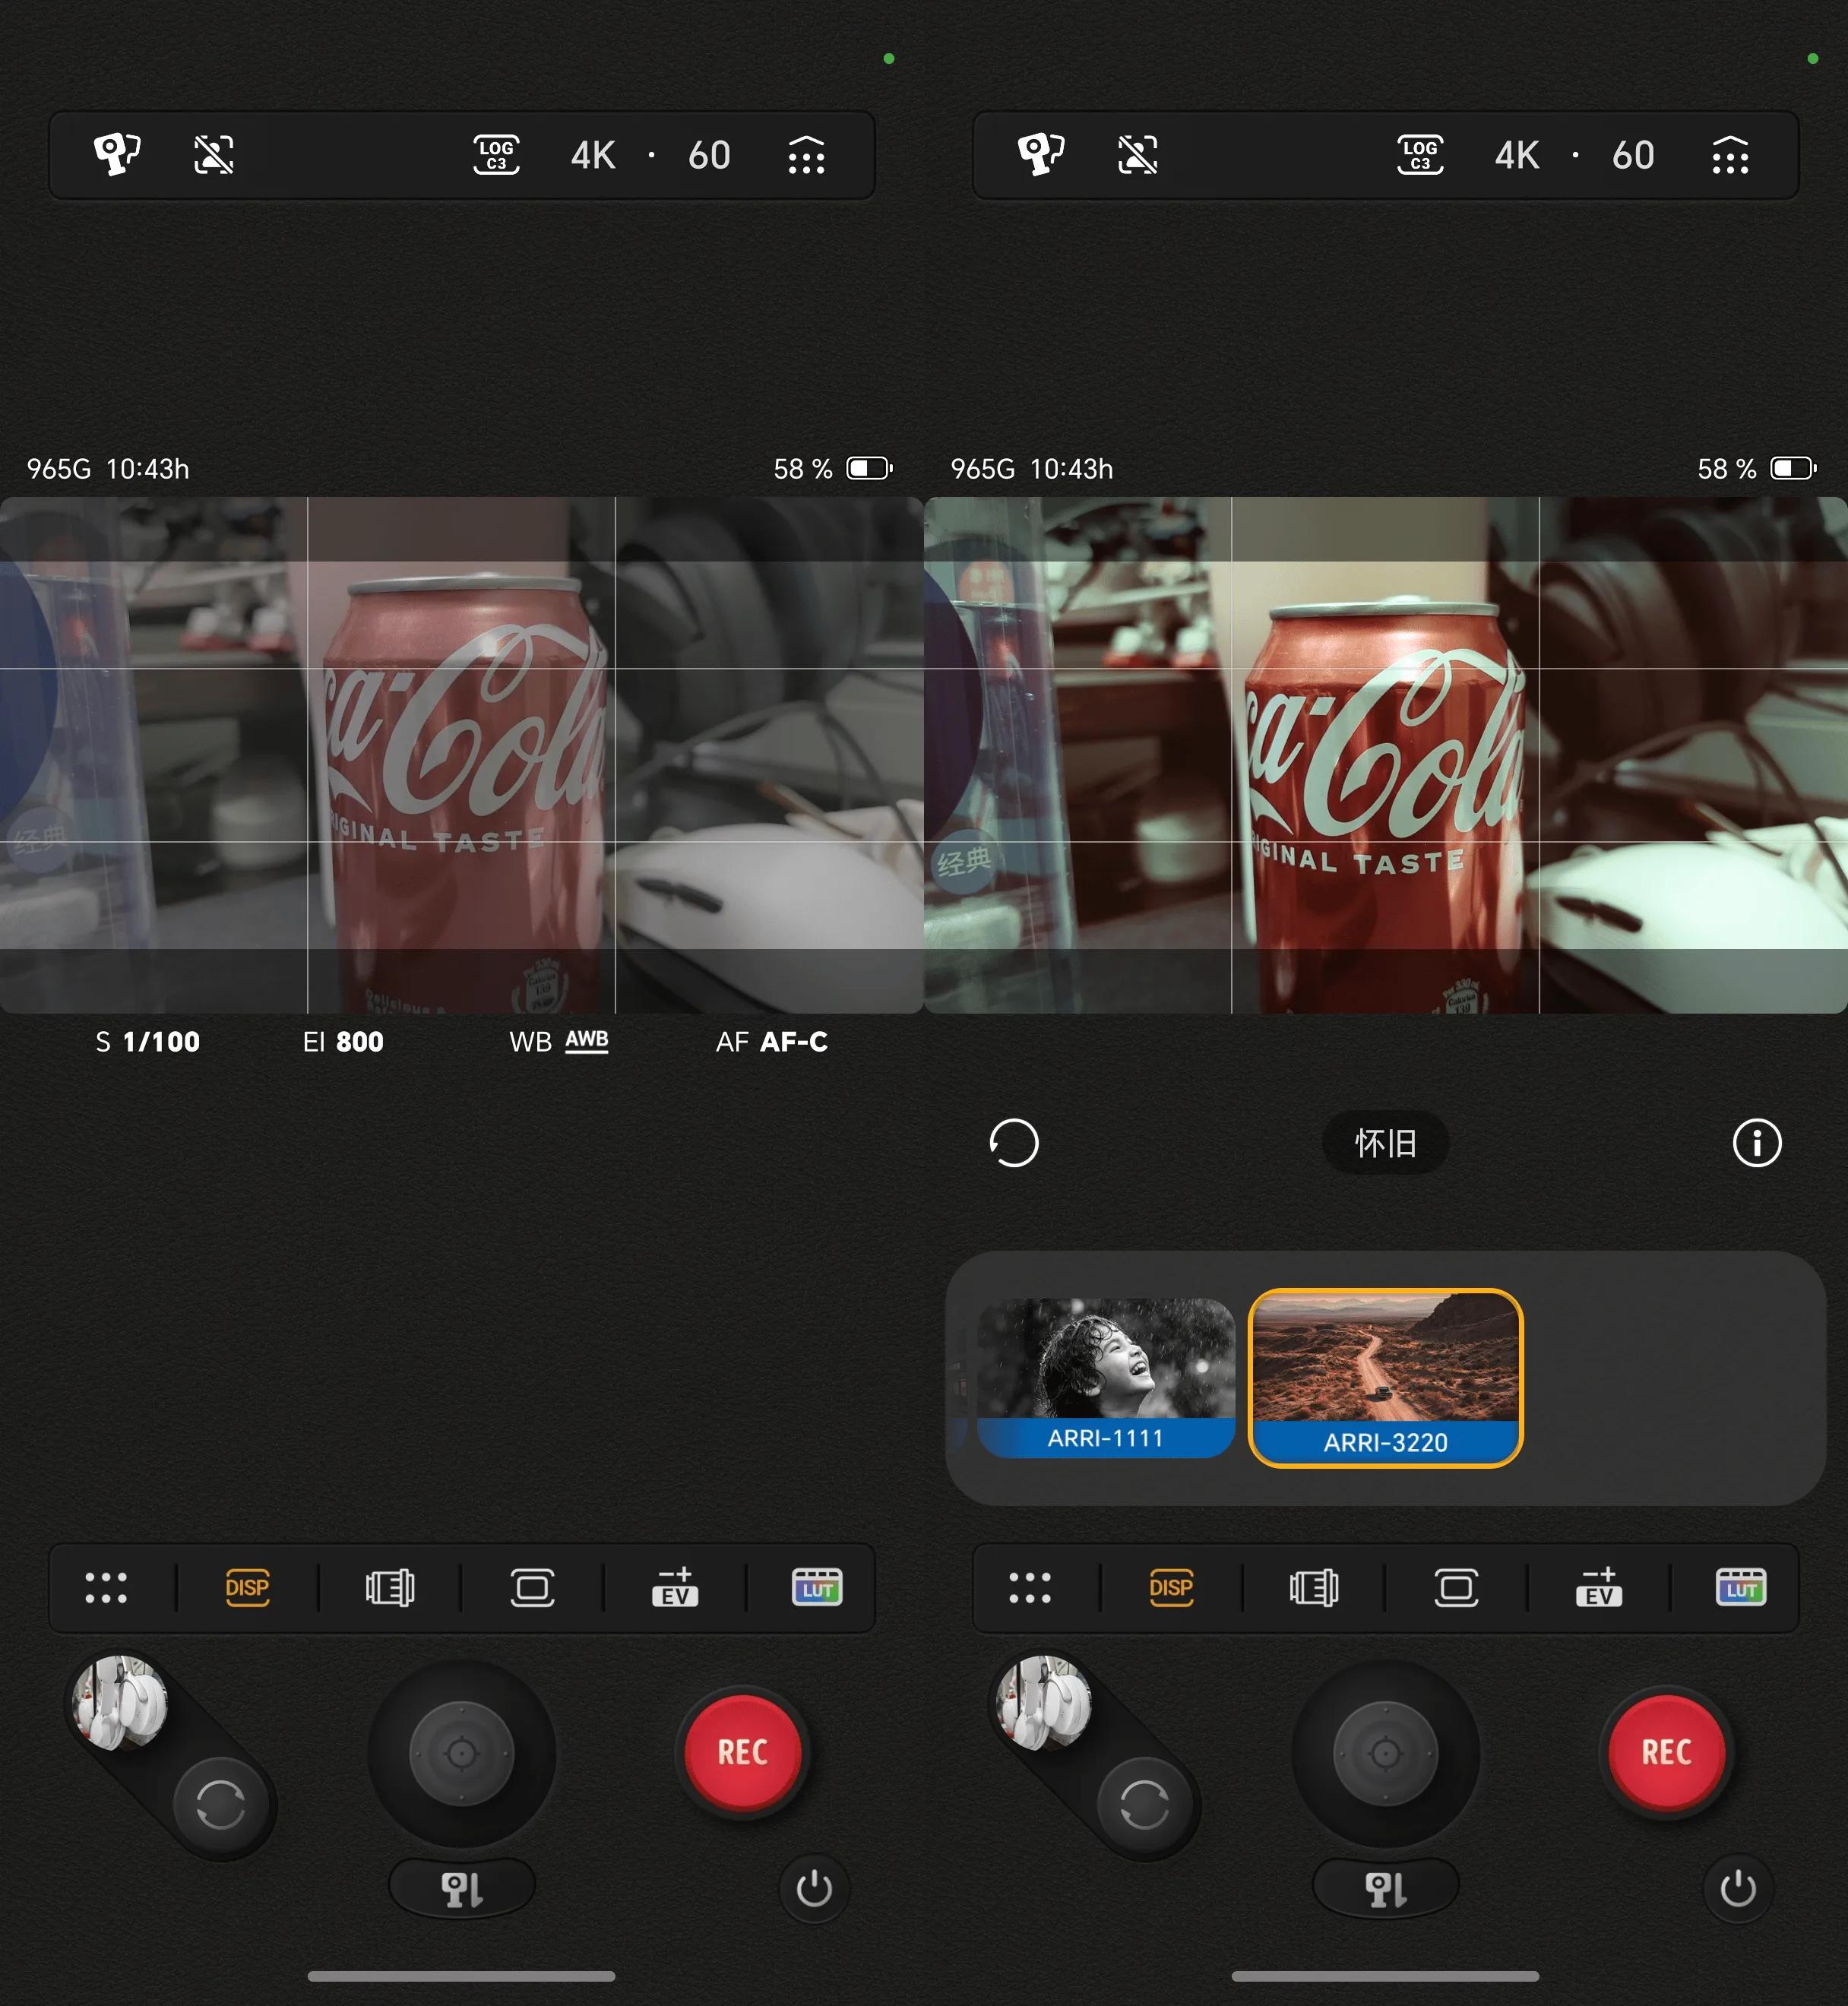
Task: Toggle DISP display mode, right toolbar
Action: (x=1171, y=1587)
